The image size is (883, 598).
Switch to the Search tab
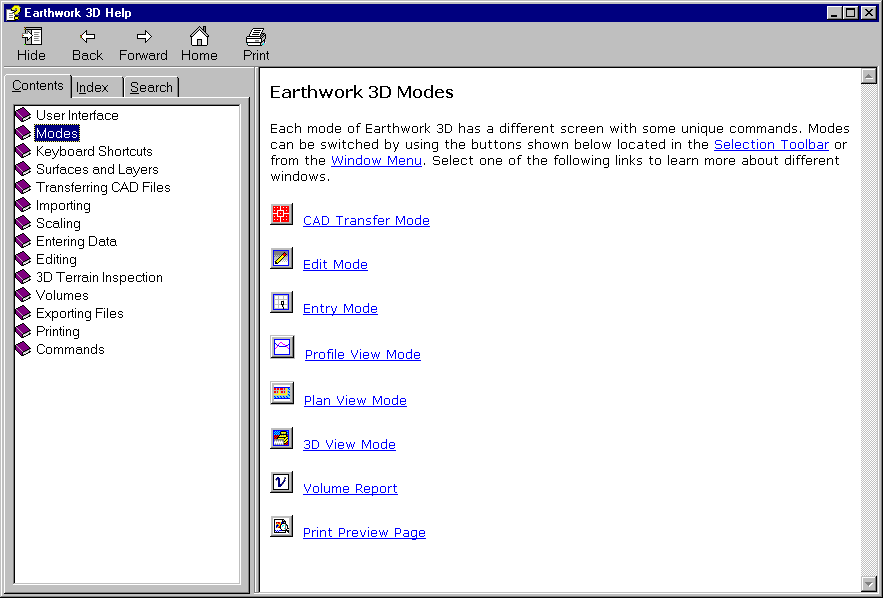(x=151, y=88)
